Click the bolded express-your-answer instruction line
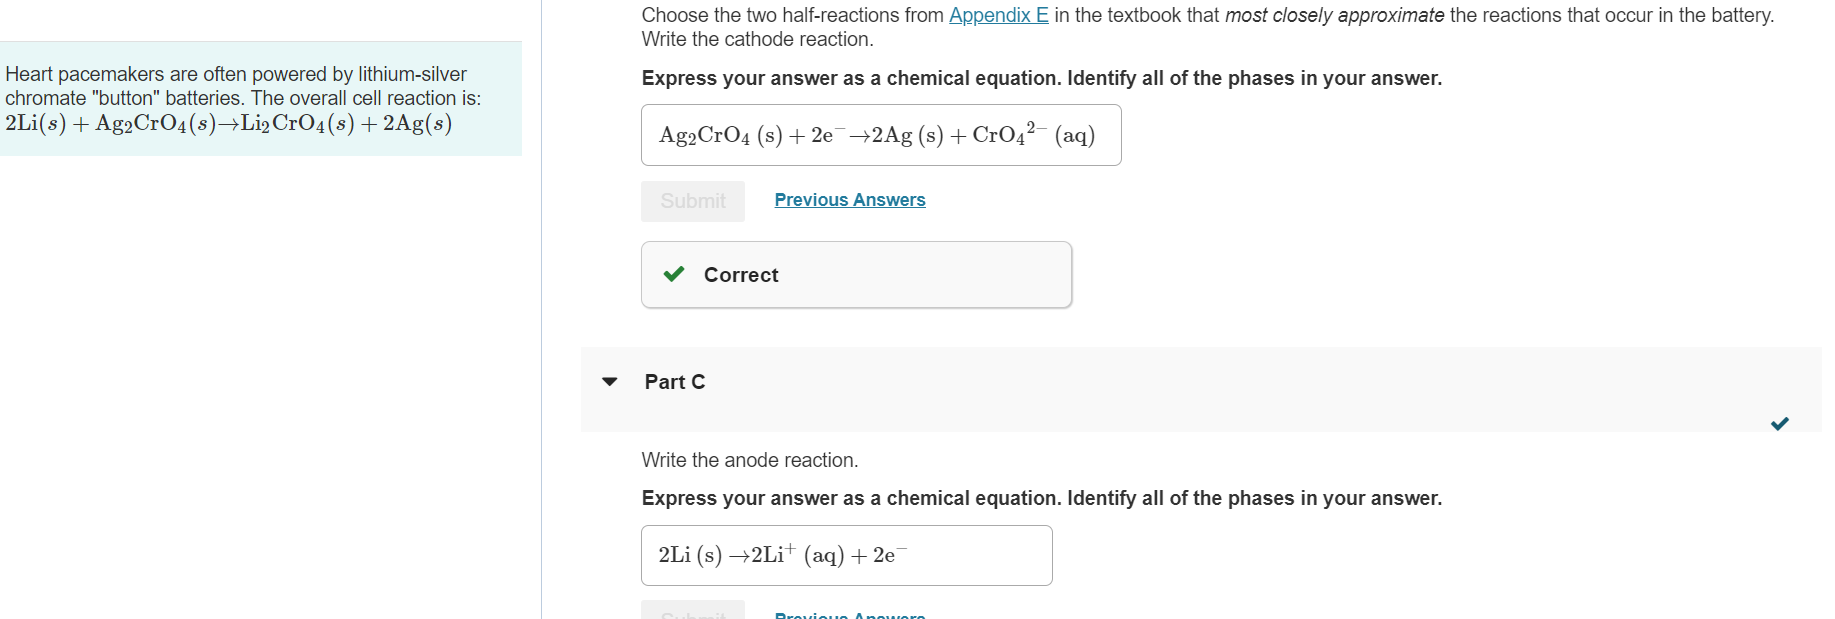Viewport: 1835px width, 619px height. 1040,498
